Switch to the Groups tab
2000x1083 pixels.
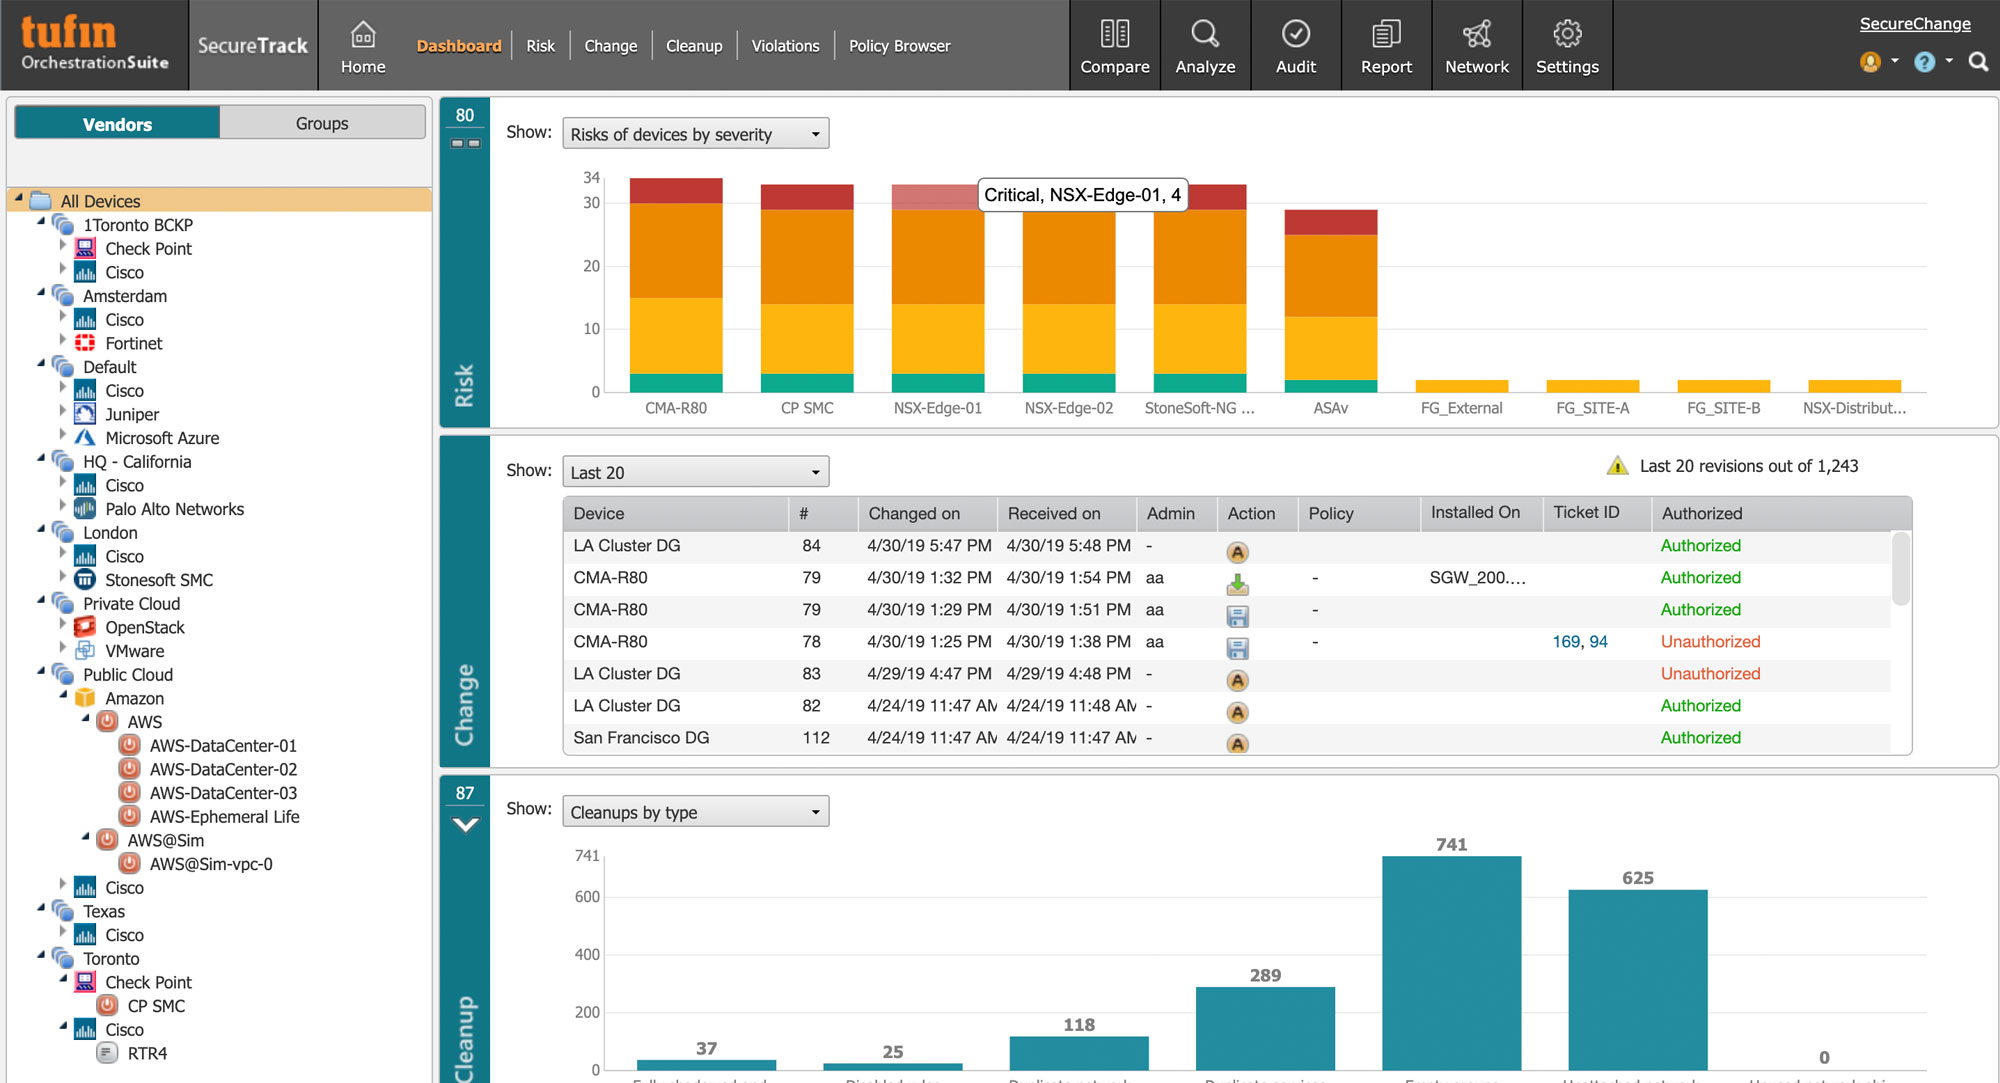[322, 123]
